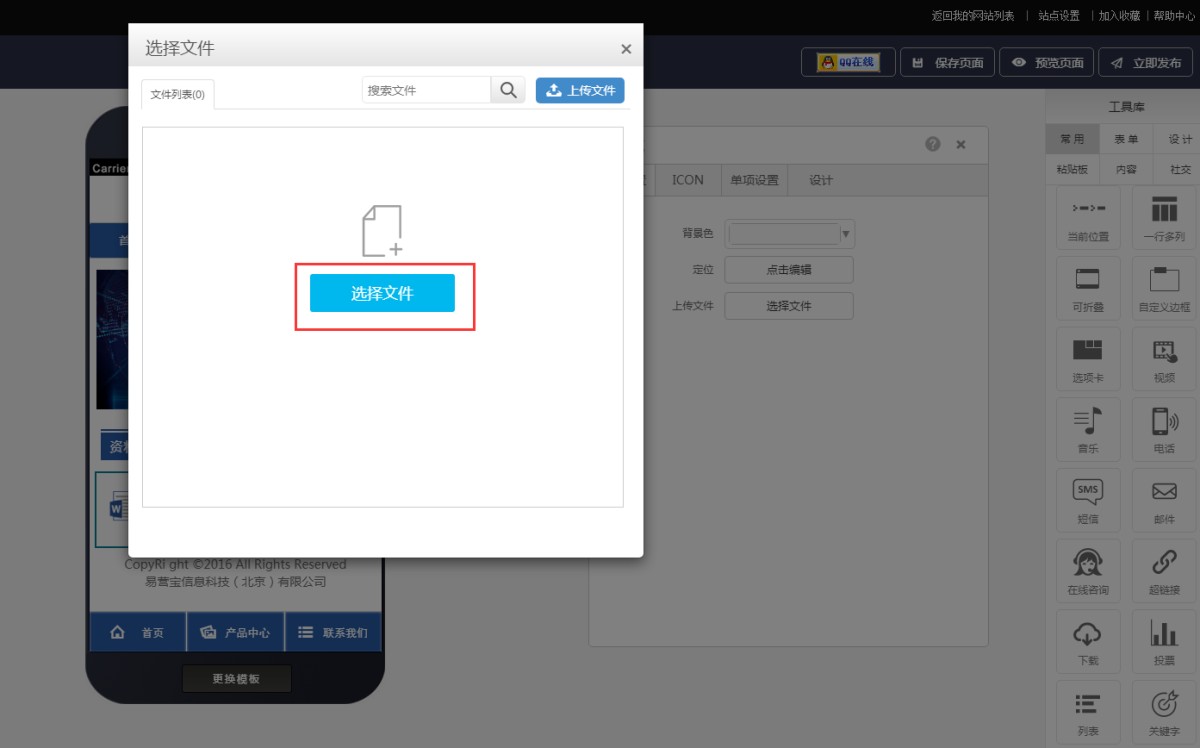1200x748 pixels.
Task: Click the help question mark icon in settings panel
Action: (933, 144)
